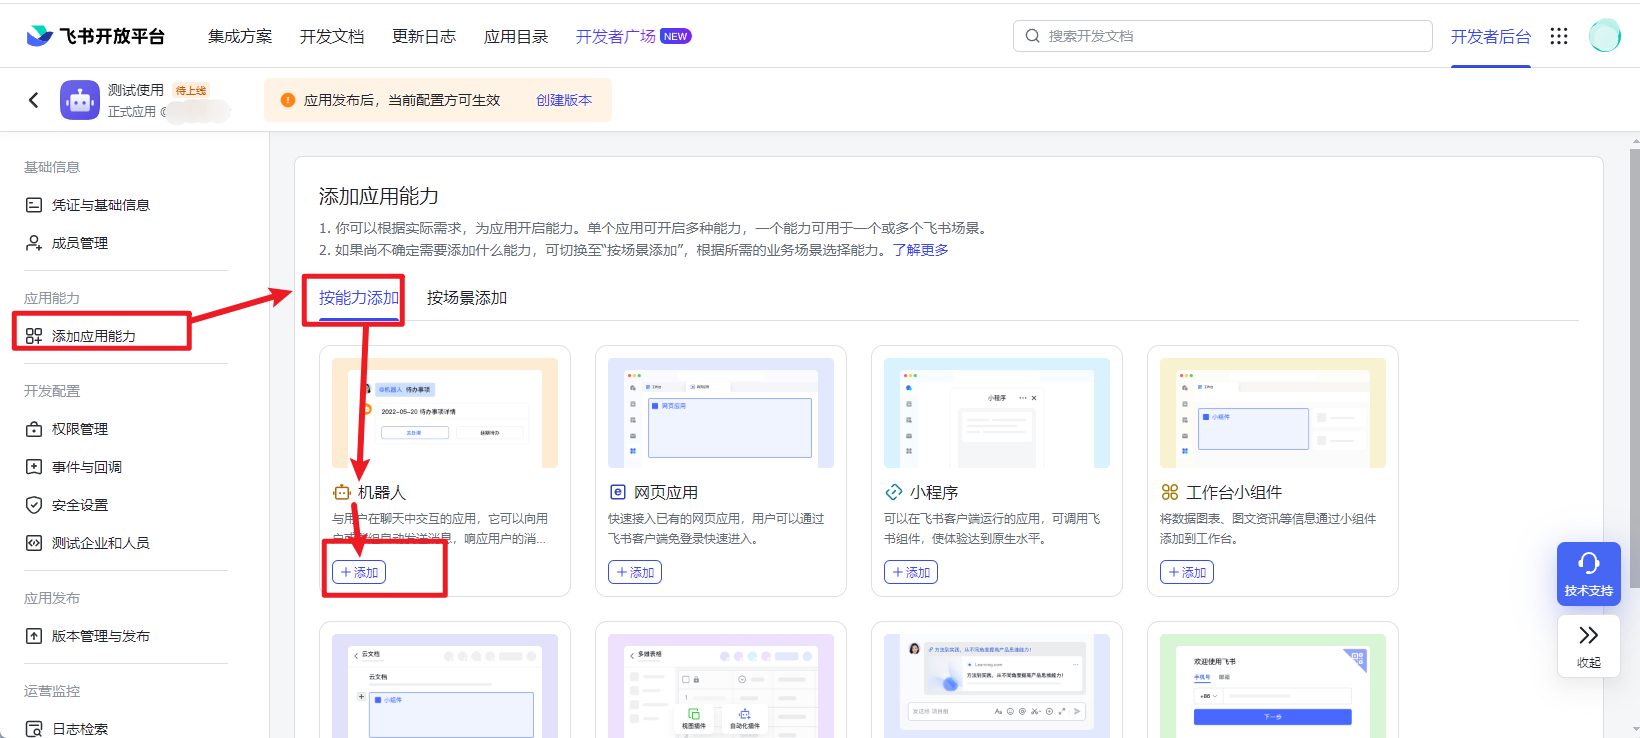The height and width of the screenshot is (738, 1640).
Task: Collapse the floating panel via 收起 arrows
Action: tap(1588, 645)
